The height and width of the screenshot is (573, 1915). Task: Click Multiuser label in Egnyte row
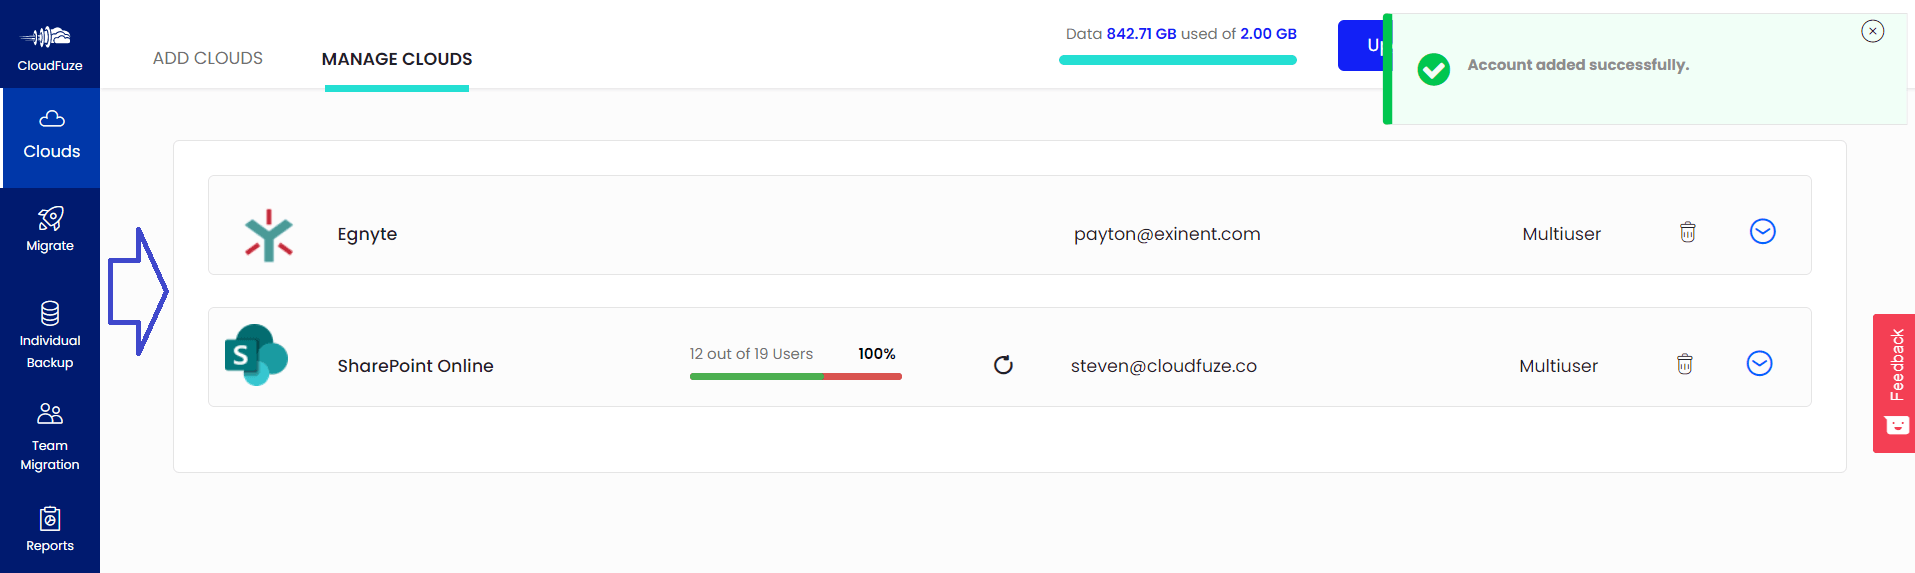1562,234
